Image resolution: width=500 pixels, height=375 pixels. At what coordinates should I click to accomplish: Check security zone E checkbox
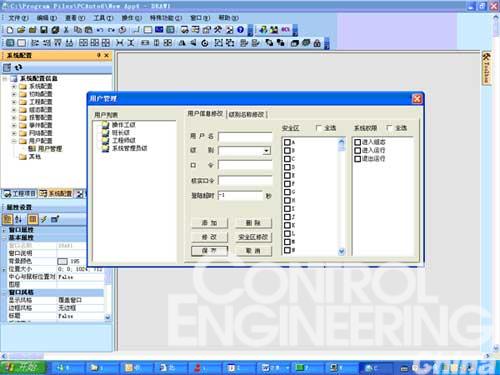(x=287, y=175)
